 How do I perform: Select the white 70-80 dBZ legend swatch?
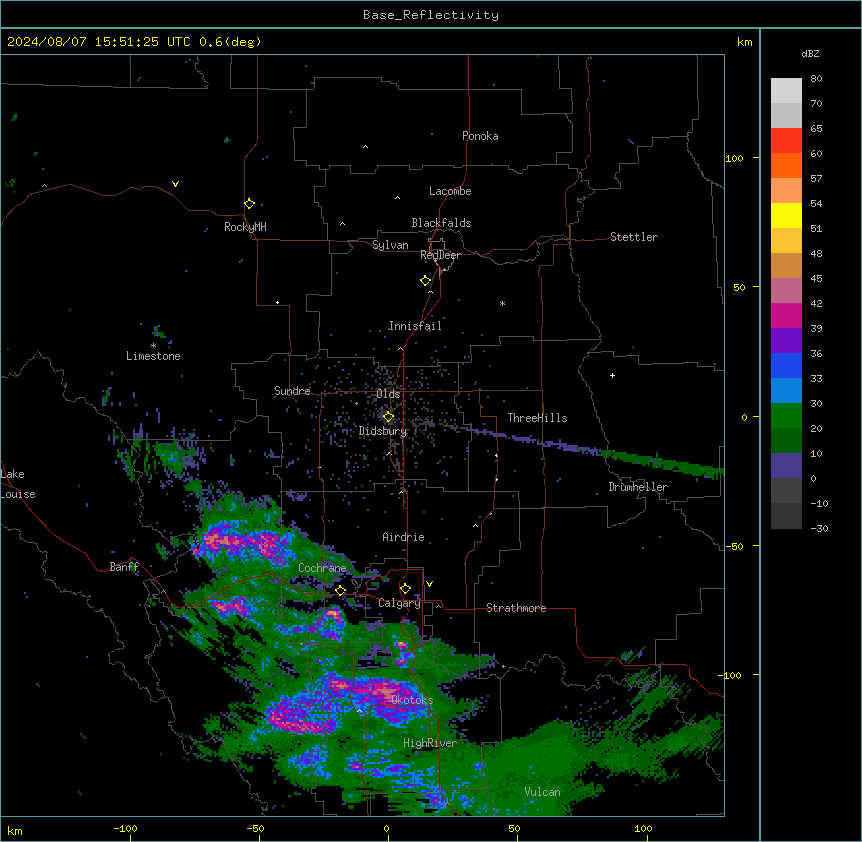point(786,91)
